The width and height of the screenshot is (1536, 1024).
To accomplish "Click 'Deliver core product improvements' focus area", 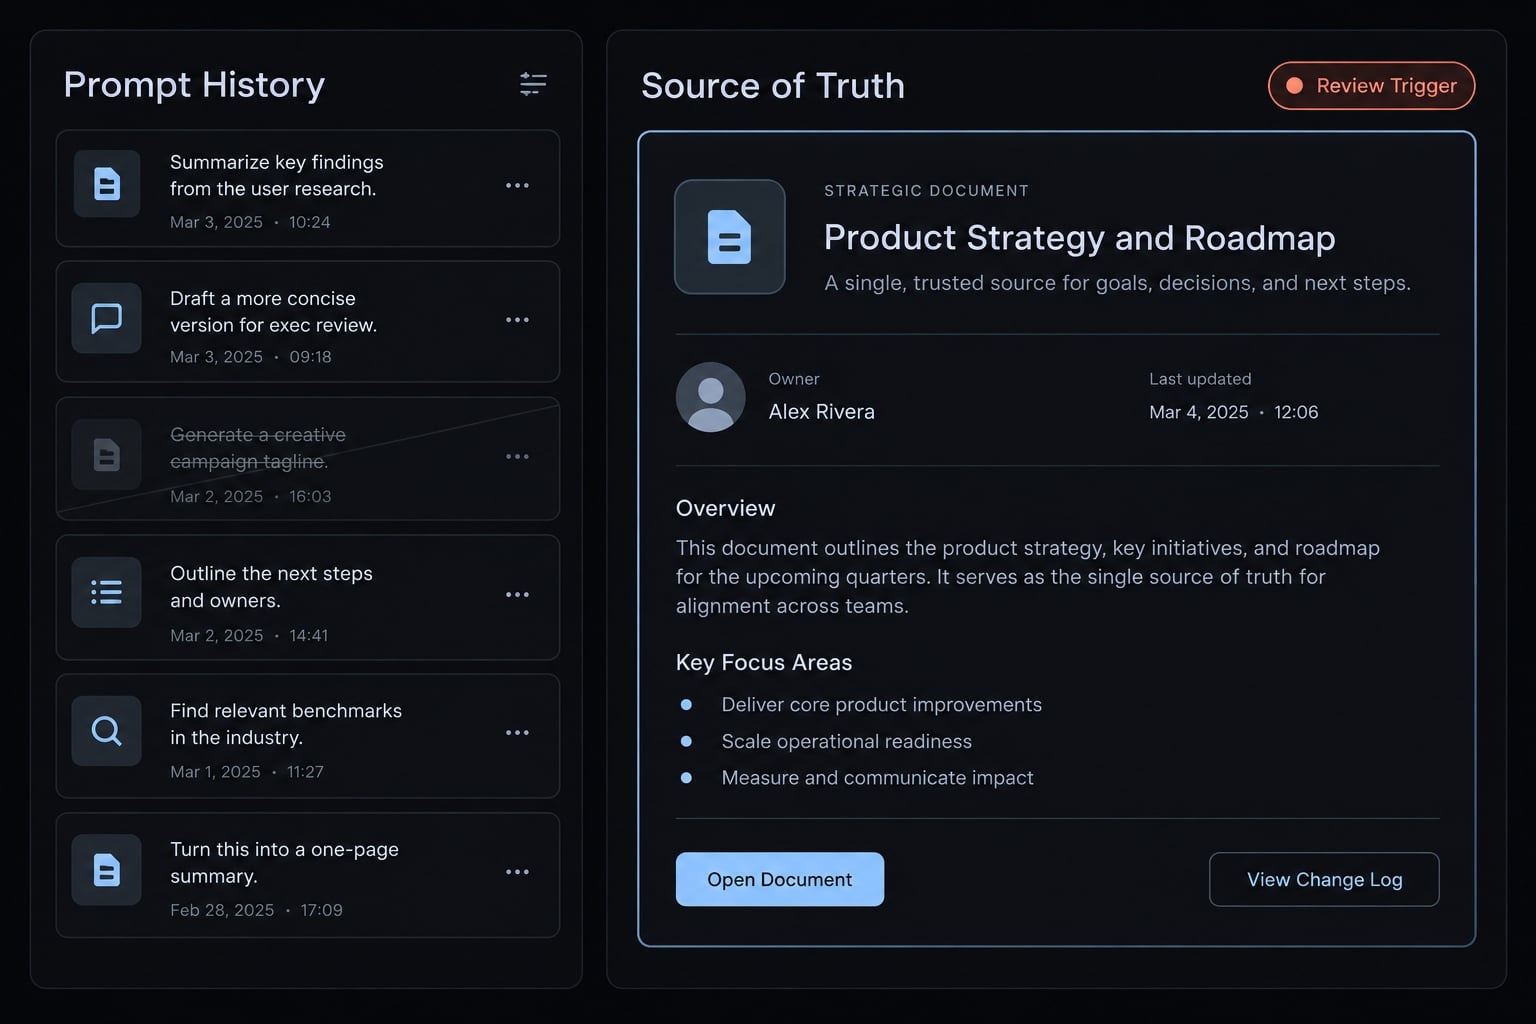I will point(882,705).
